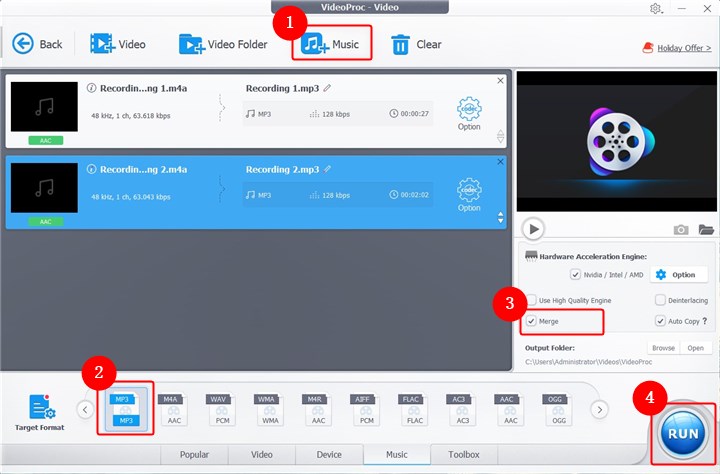Open the output folder with Open button
Viewport: 720px width, 474px height.
[696, 348]
